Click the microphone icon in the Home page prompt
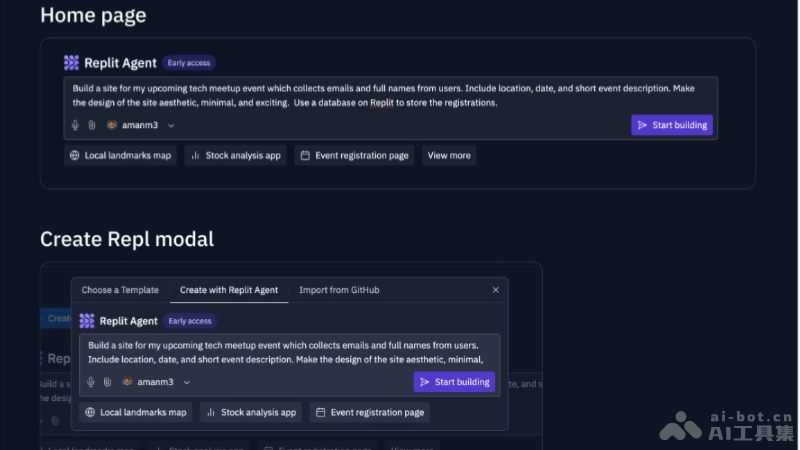This screenshot has width=800, height=450. point(75,125)
